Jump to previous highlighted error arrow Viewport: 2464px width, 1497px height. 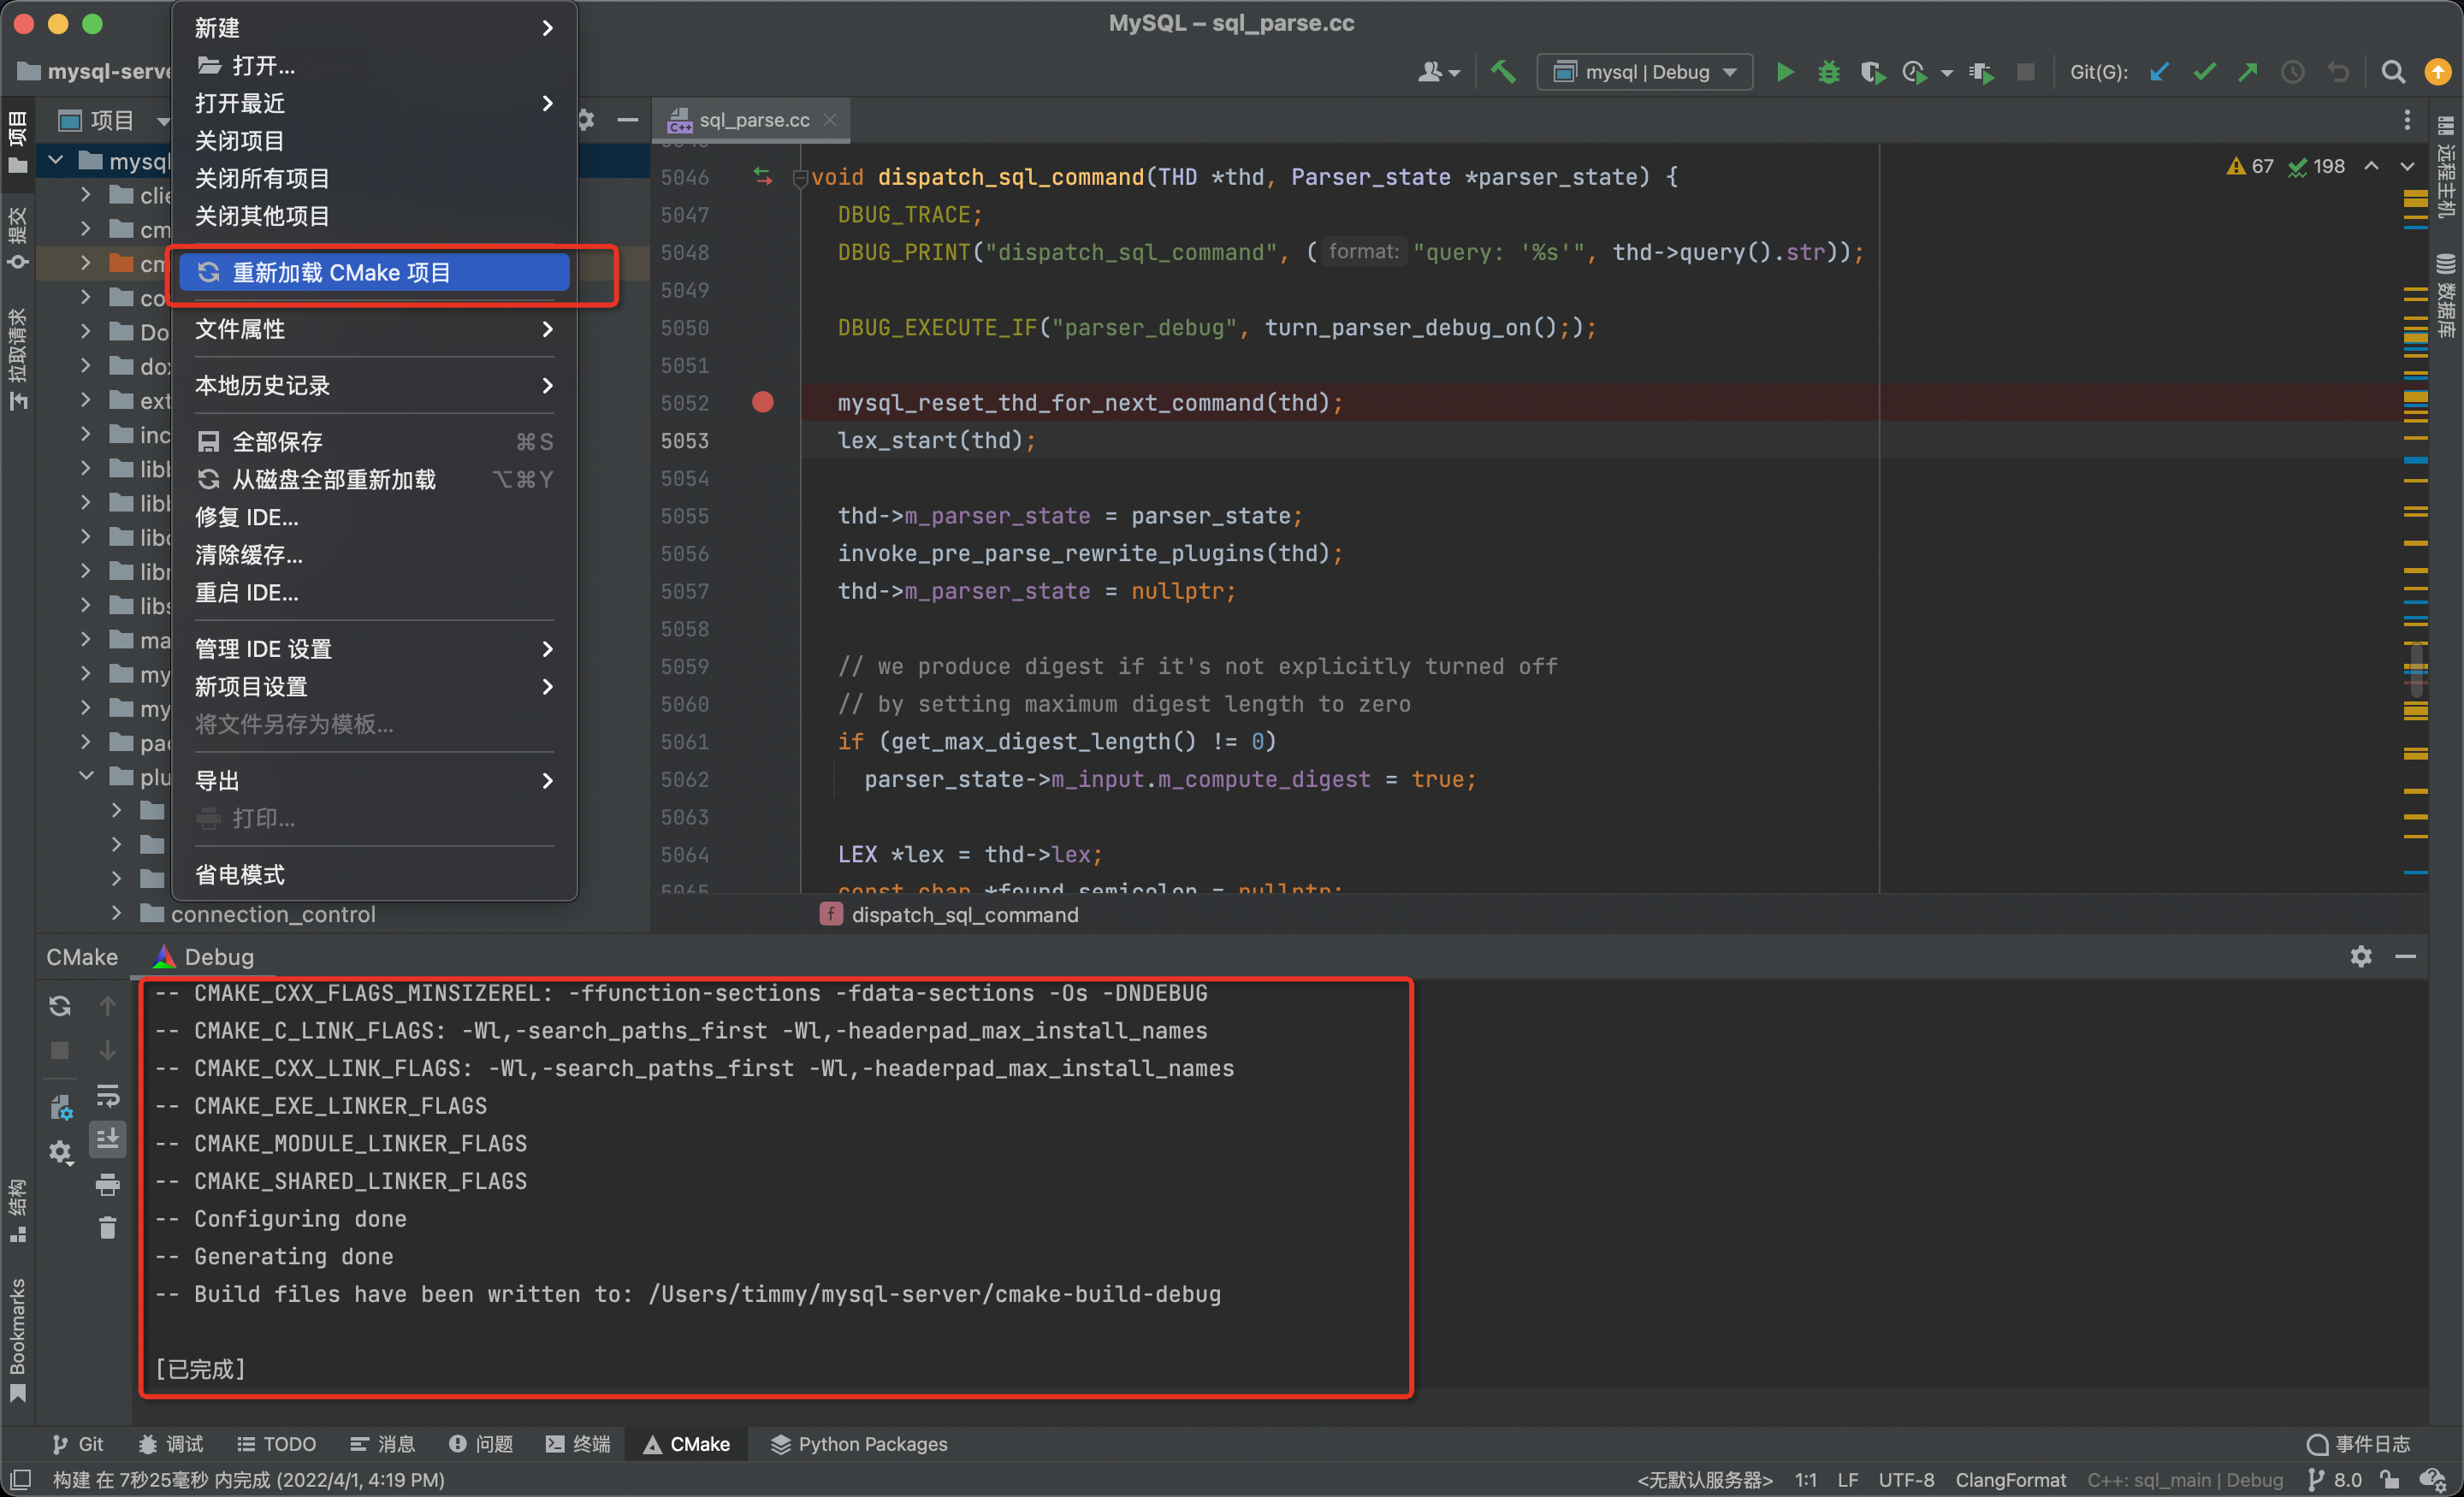[x=2371, y=166]
